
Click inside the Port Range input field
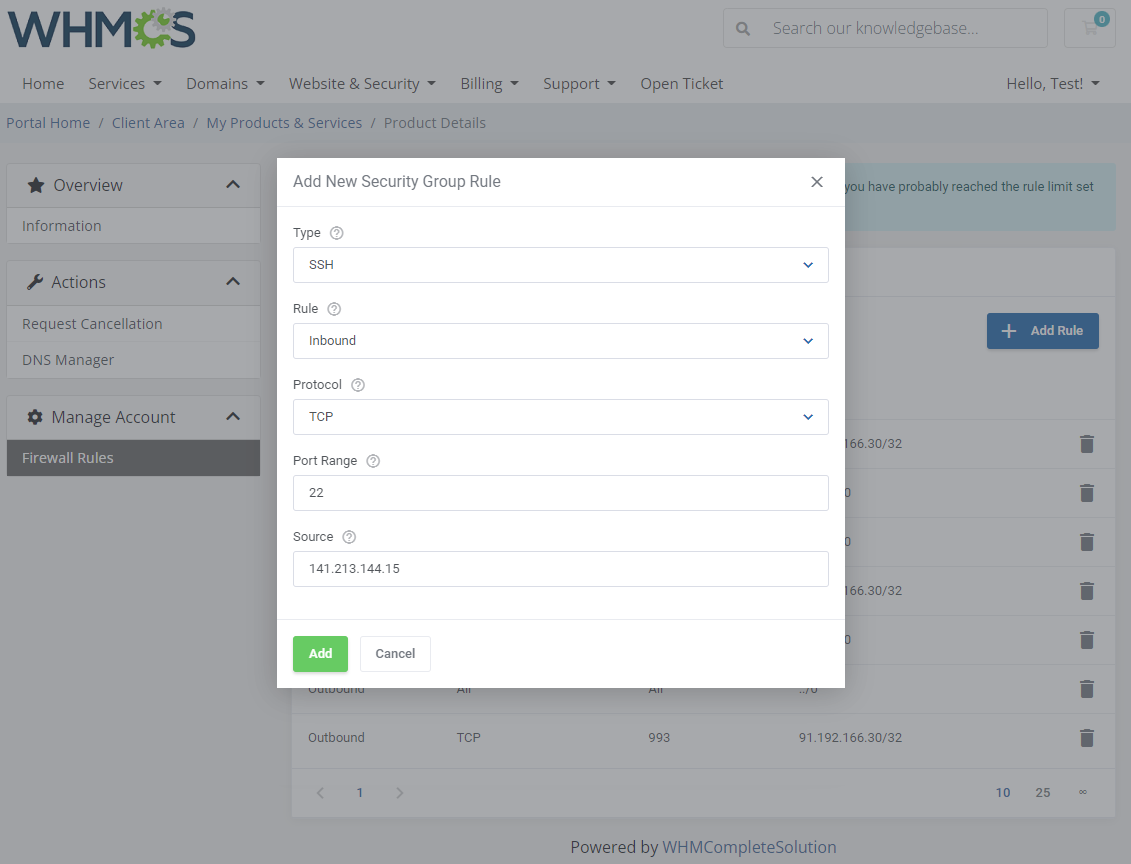tap(560, 492)
